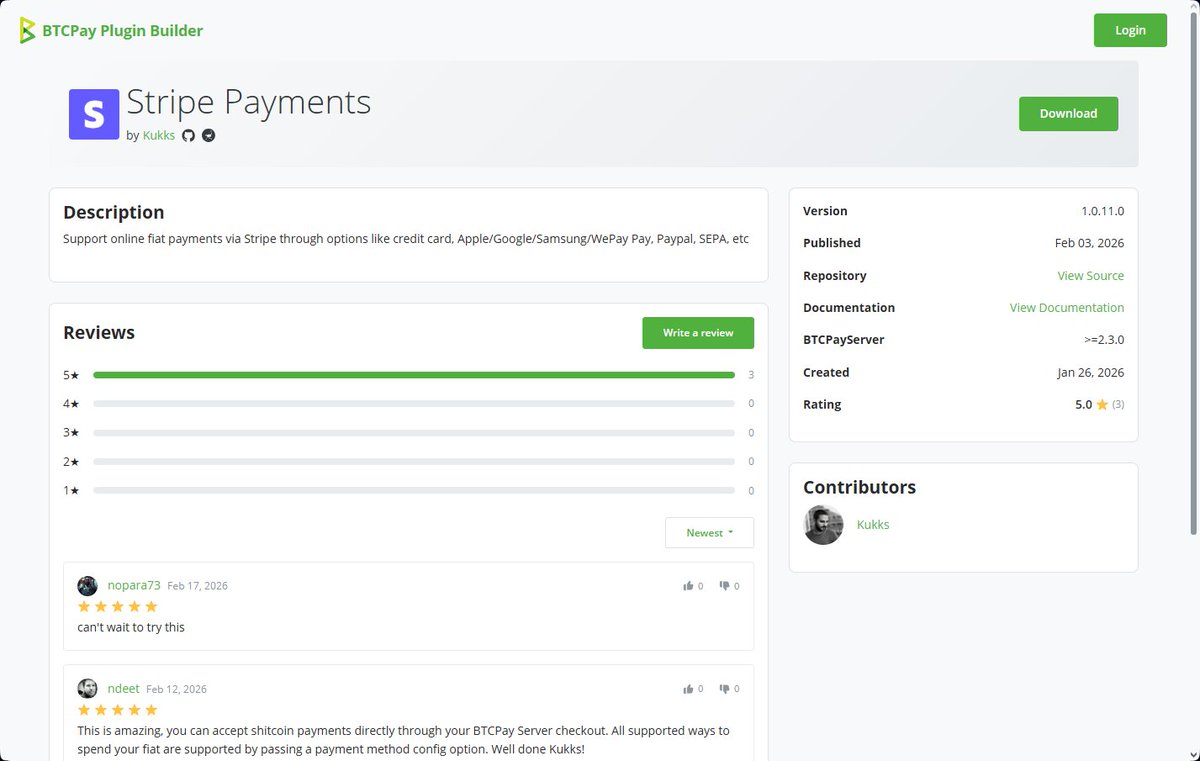Click the 4-star rating bar
Screen dimensions: 1200x761
coord(414,404)
